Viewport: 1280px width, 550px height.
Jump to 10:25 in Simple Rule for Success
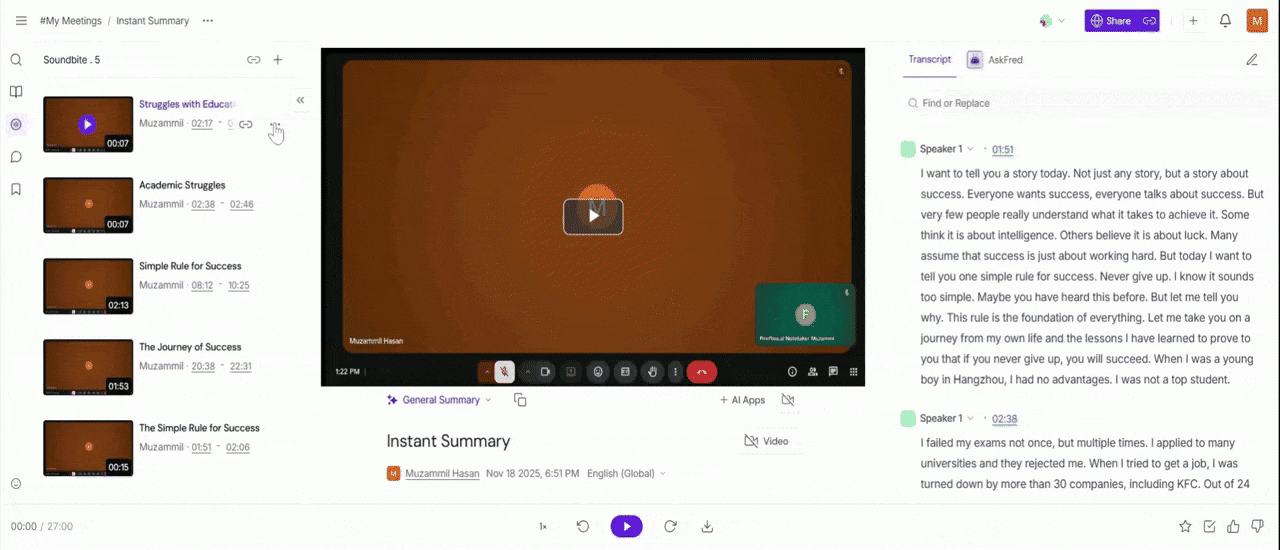pos(239,285)
